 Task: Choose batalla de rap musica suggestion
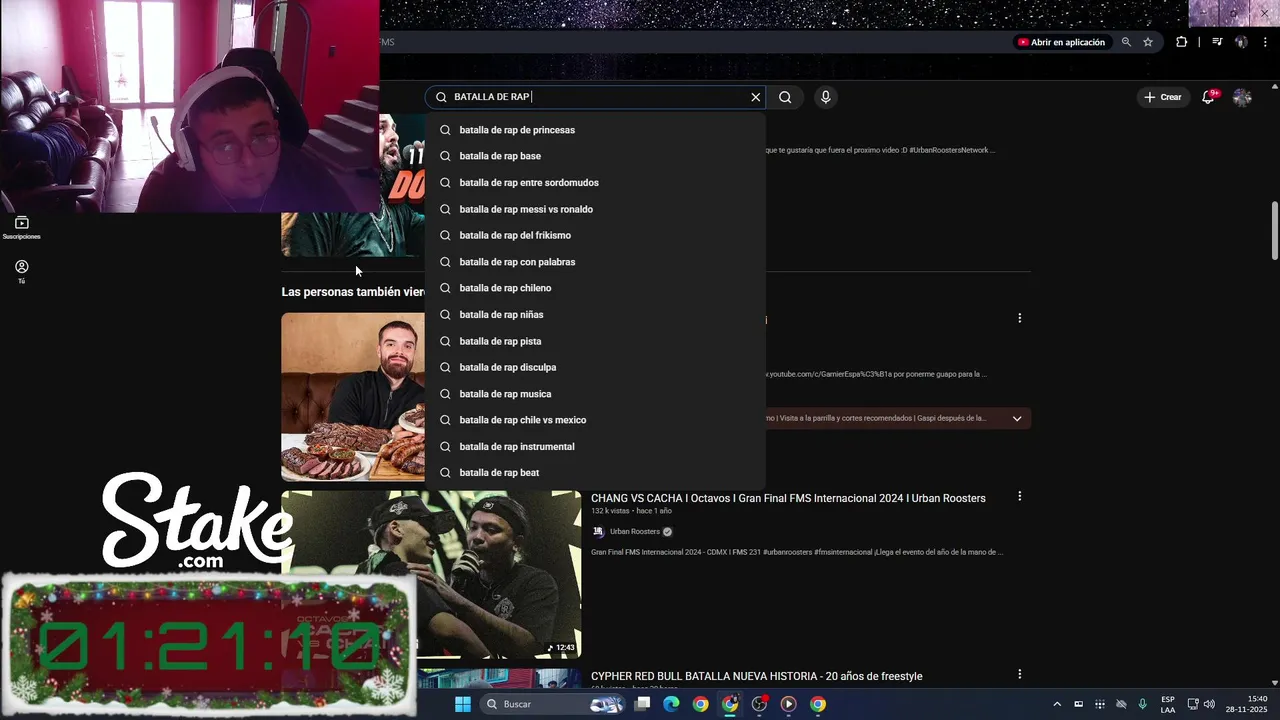tap(595, 394)
